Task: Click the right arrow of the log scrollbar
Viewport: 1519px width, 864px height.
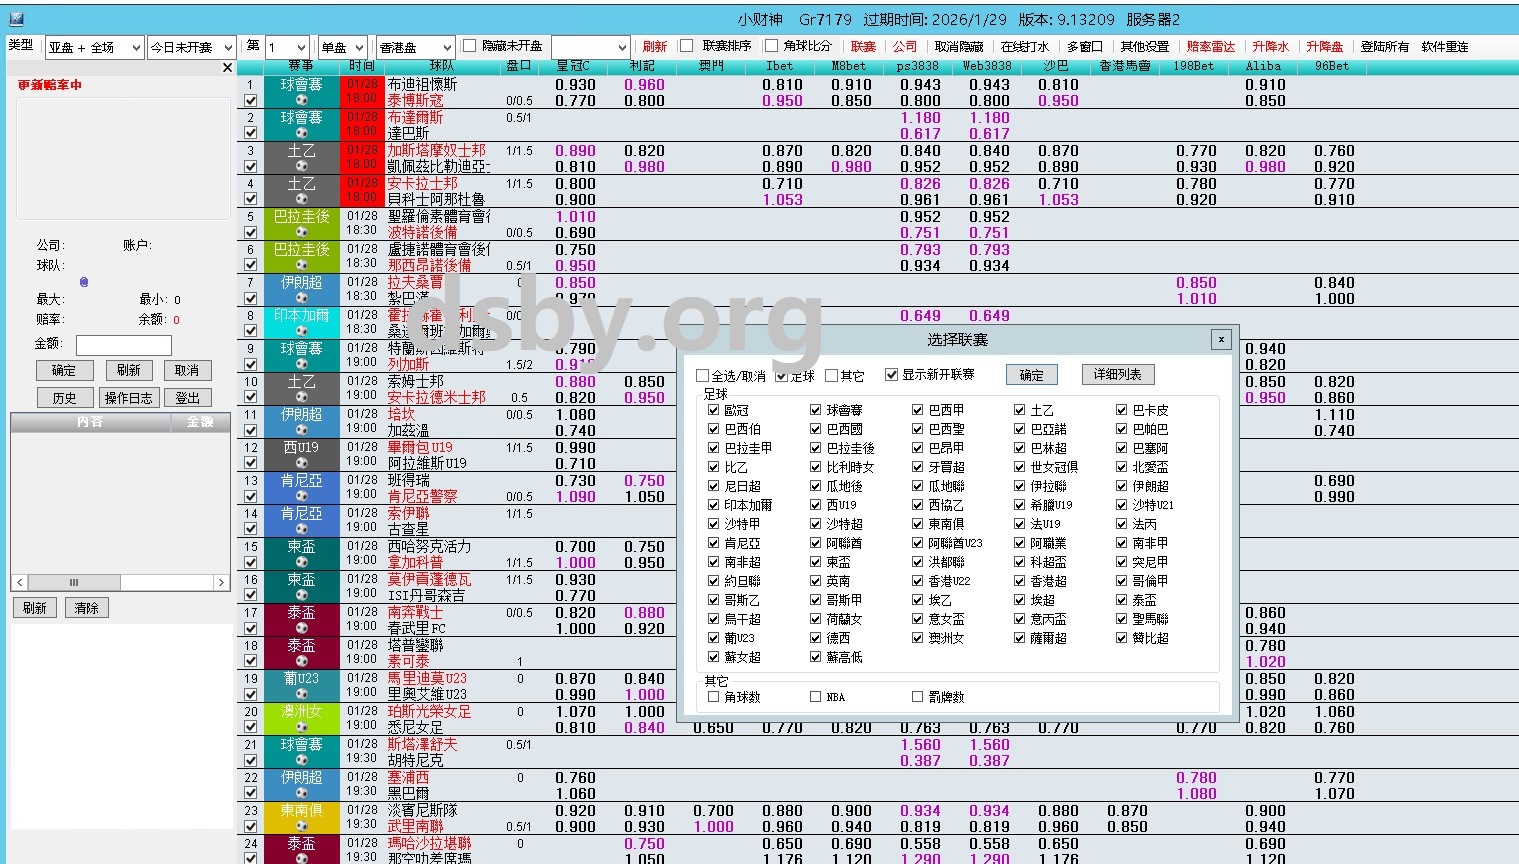Action: coord(222,582)
